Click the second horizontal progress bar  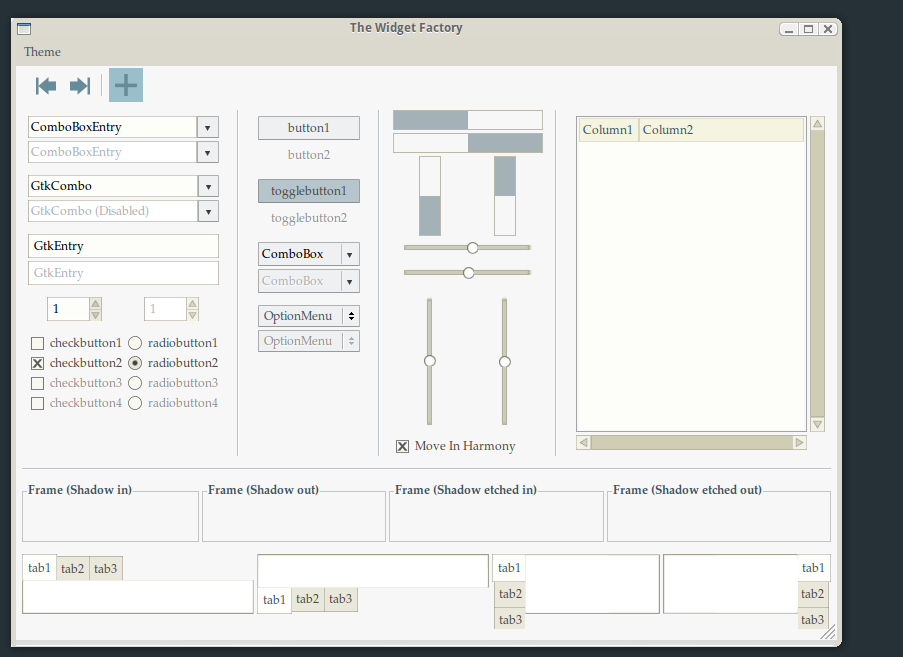[x=468, y=143]
